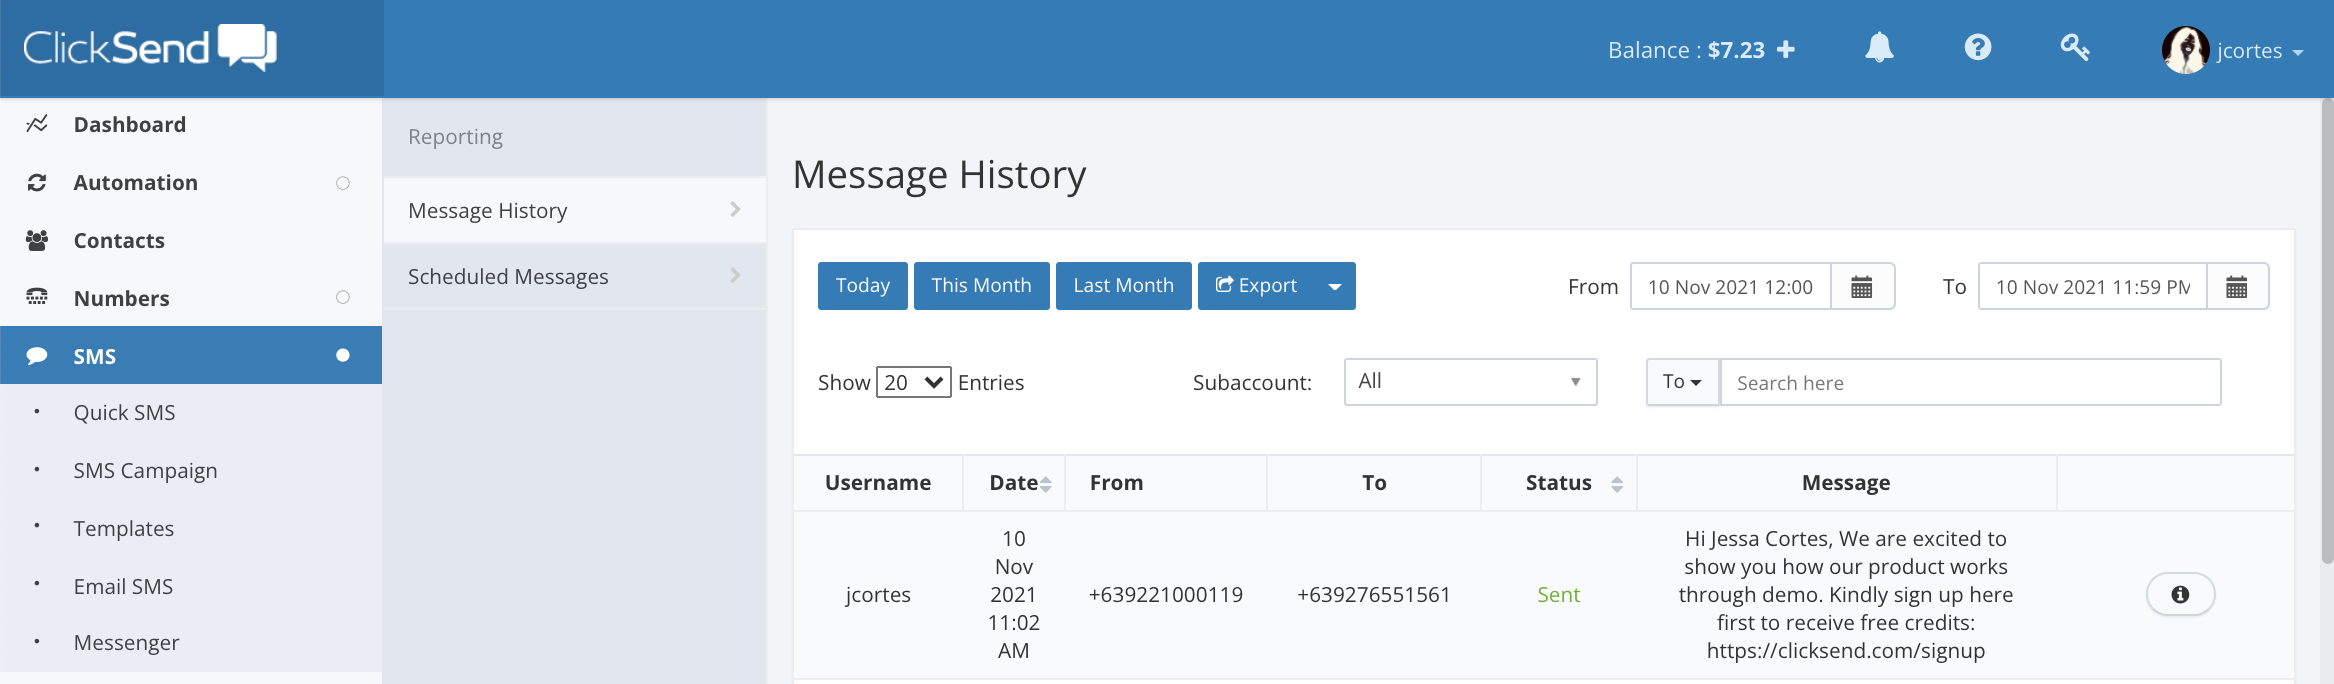Select Scheduled Messages in Reporting
Screen dimensions: 2334x684
point(575,276)
